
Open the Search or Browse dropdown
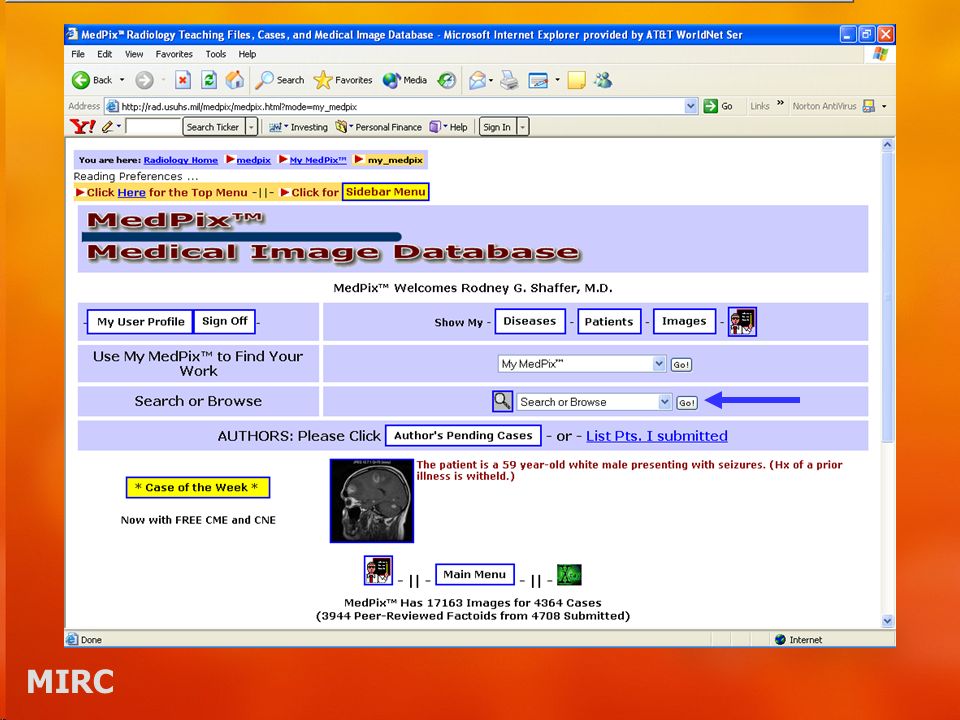click(665, 402)
